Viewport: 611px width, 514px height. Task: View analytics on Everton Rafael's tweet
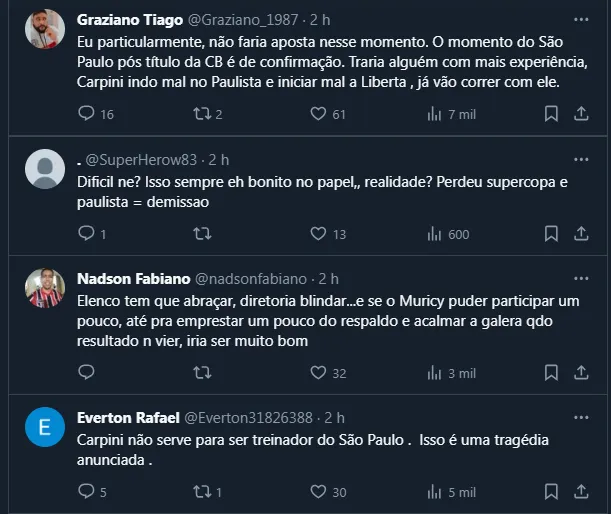[x=434, y=491]
